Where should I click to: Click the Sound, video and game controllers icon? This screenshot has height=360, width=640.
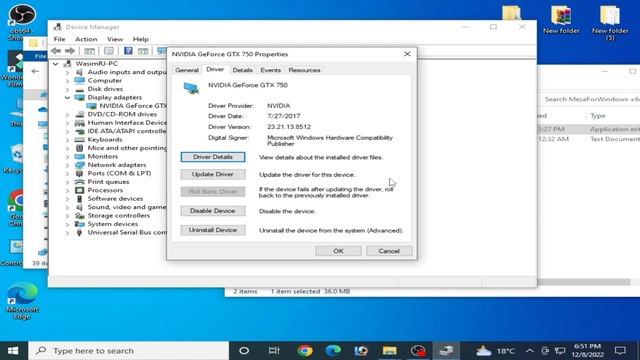[80, 207]
